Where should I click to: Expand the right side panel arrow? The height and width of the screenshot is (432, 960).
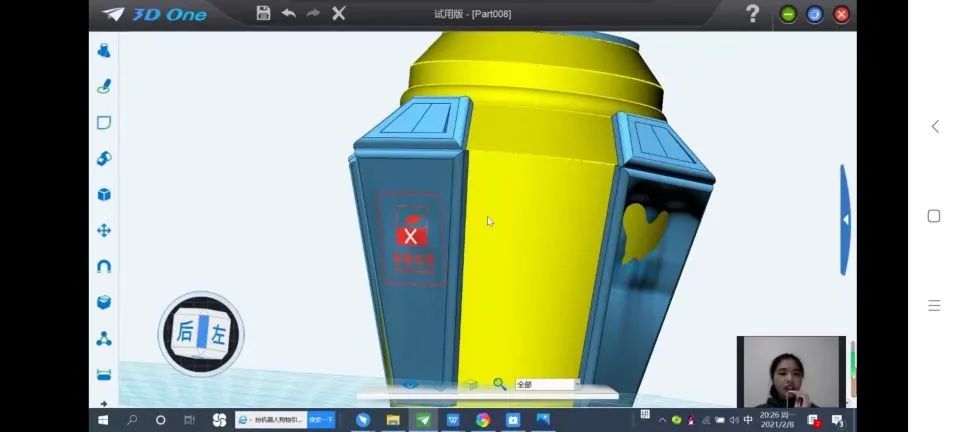pyautogui.click(x=846, y=220)
